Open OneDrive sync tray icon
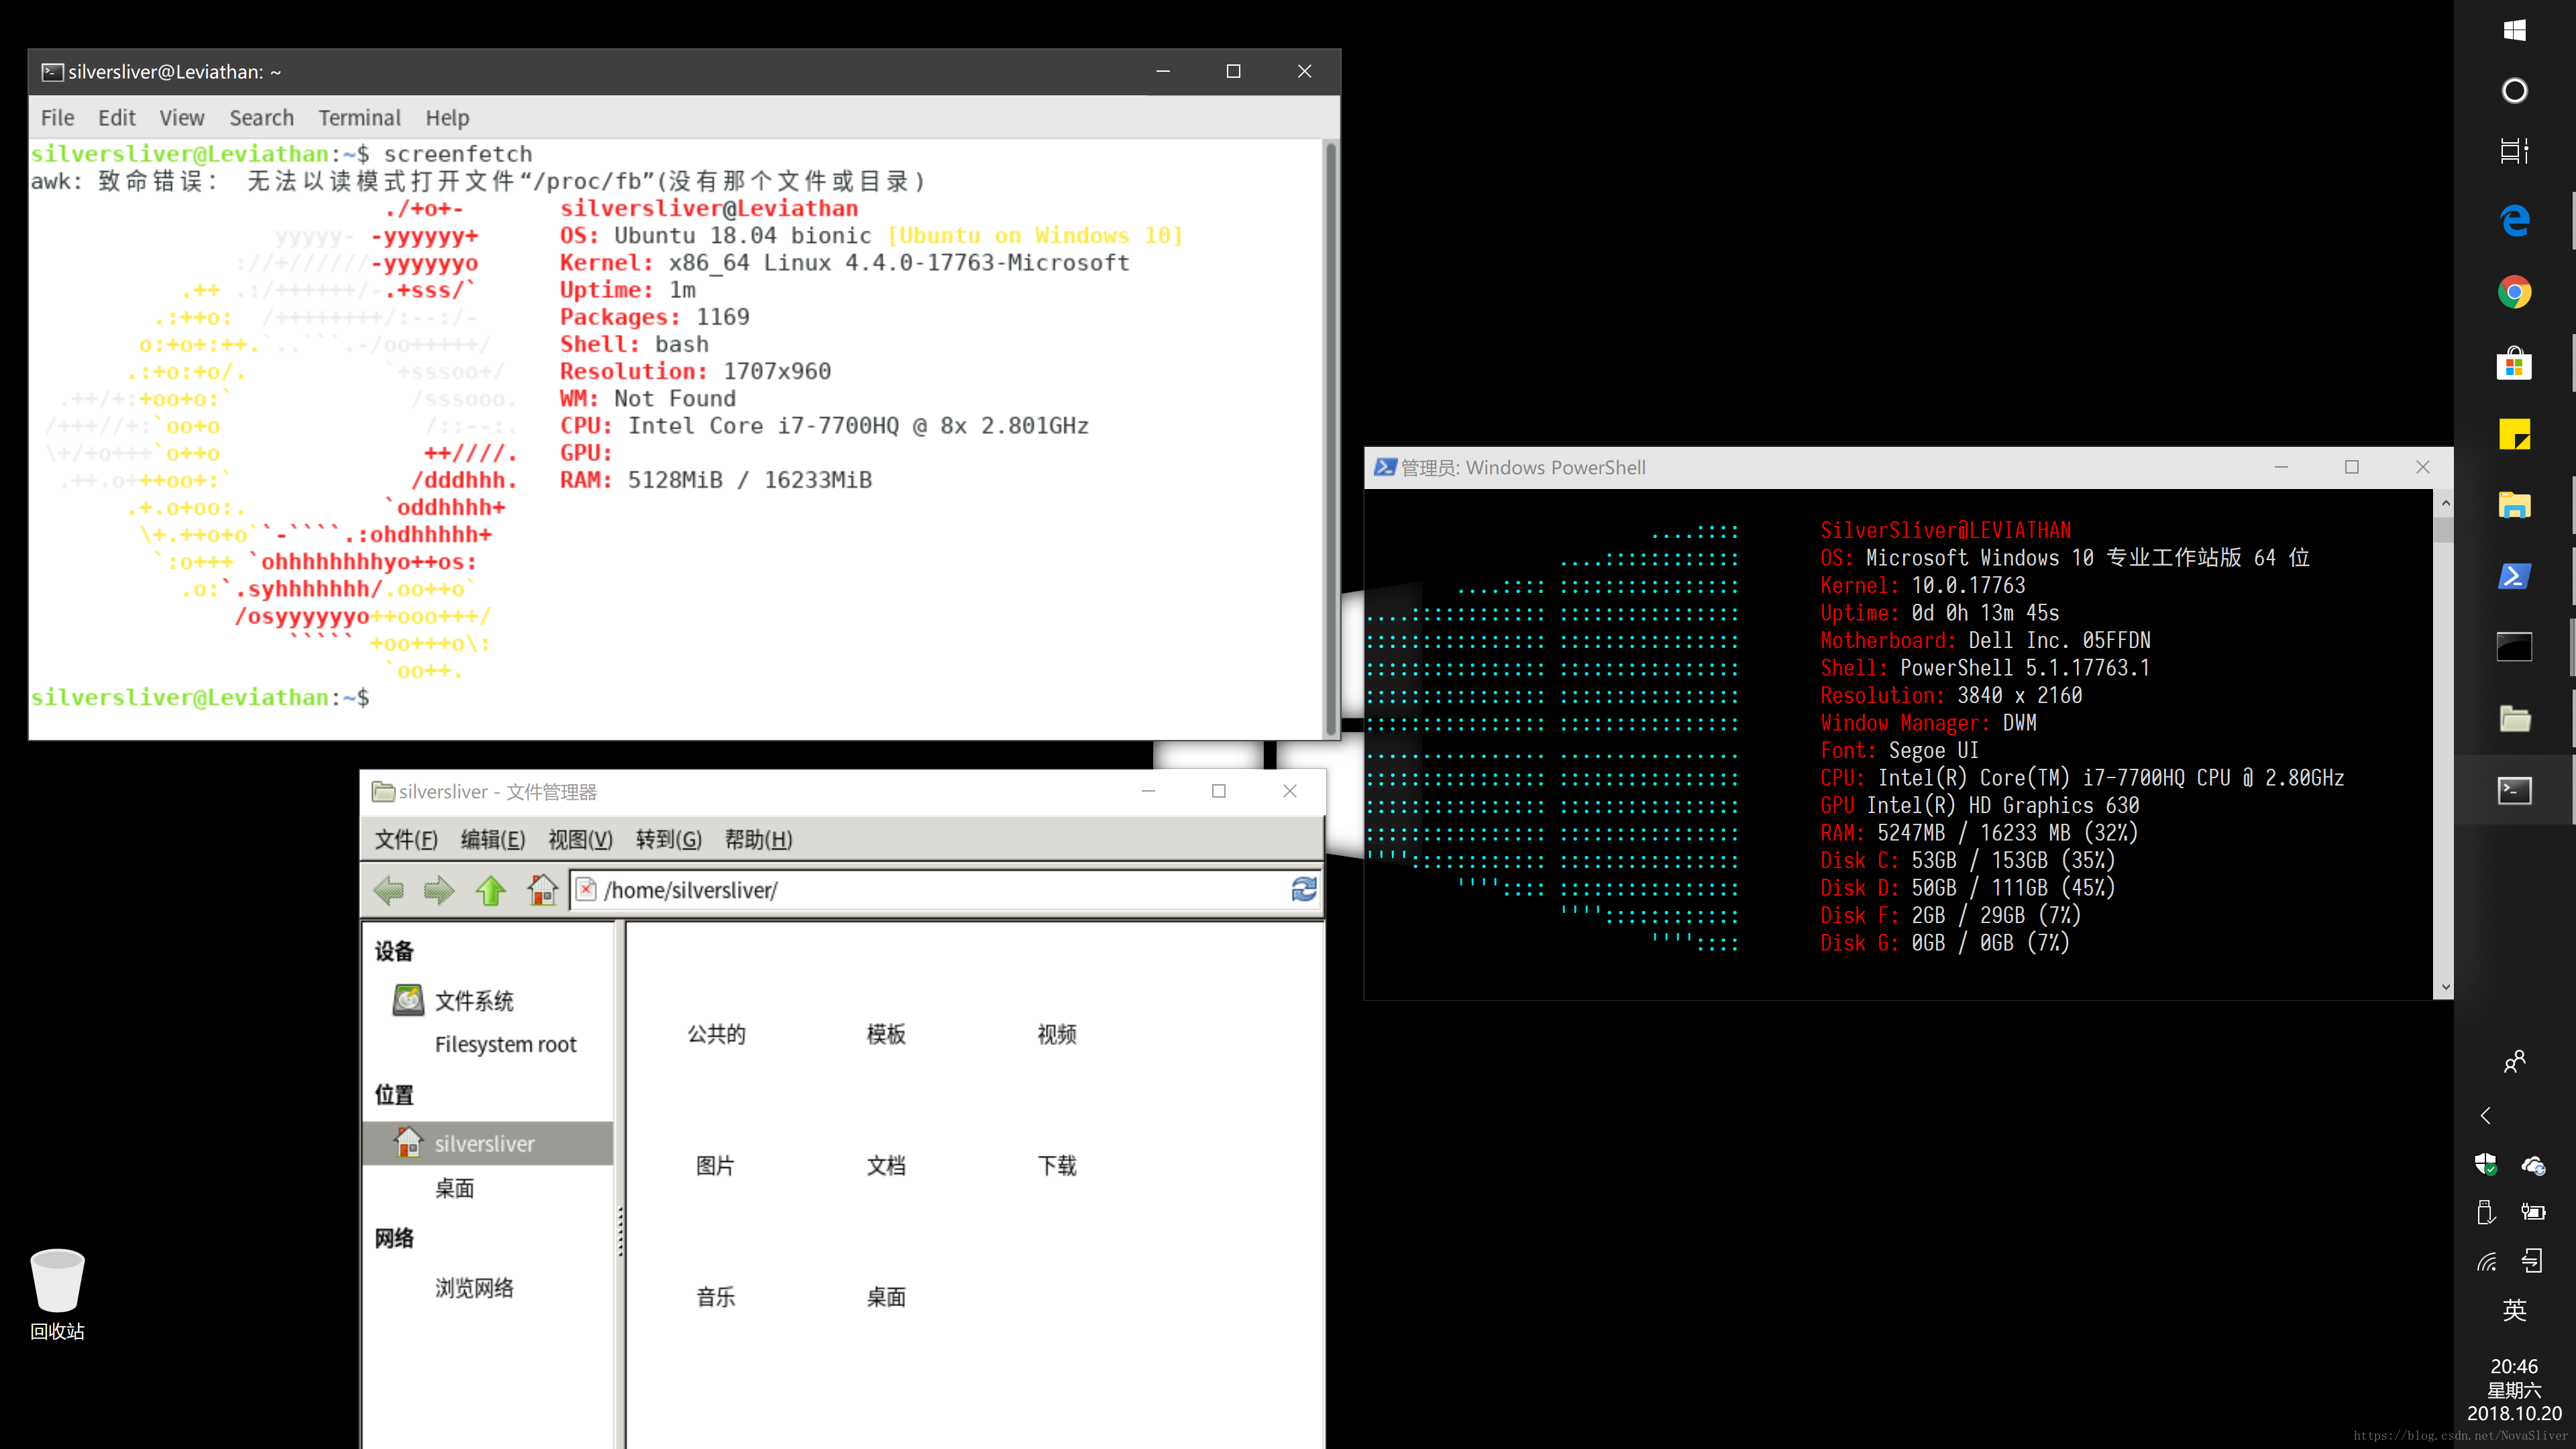Screen dimensions: 2576x1449 coord(2533,1164)
